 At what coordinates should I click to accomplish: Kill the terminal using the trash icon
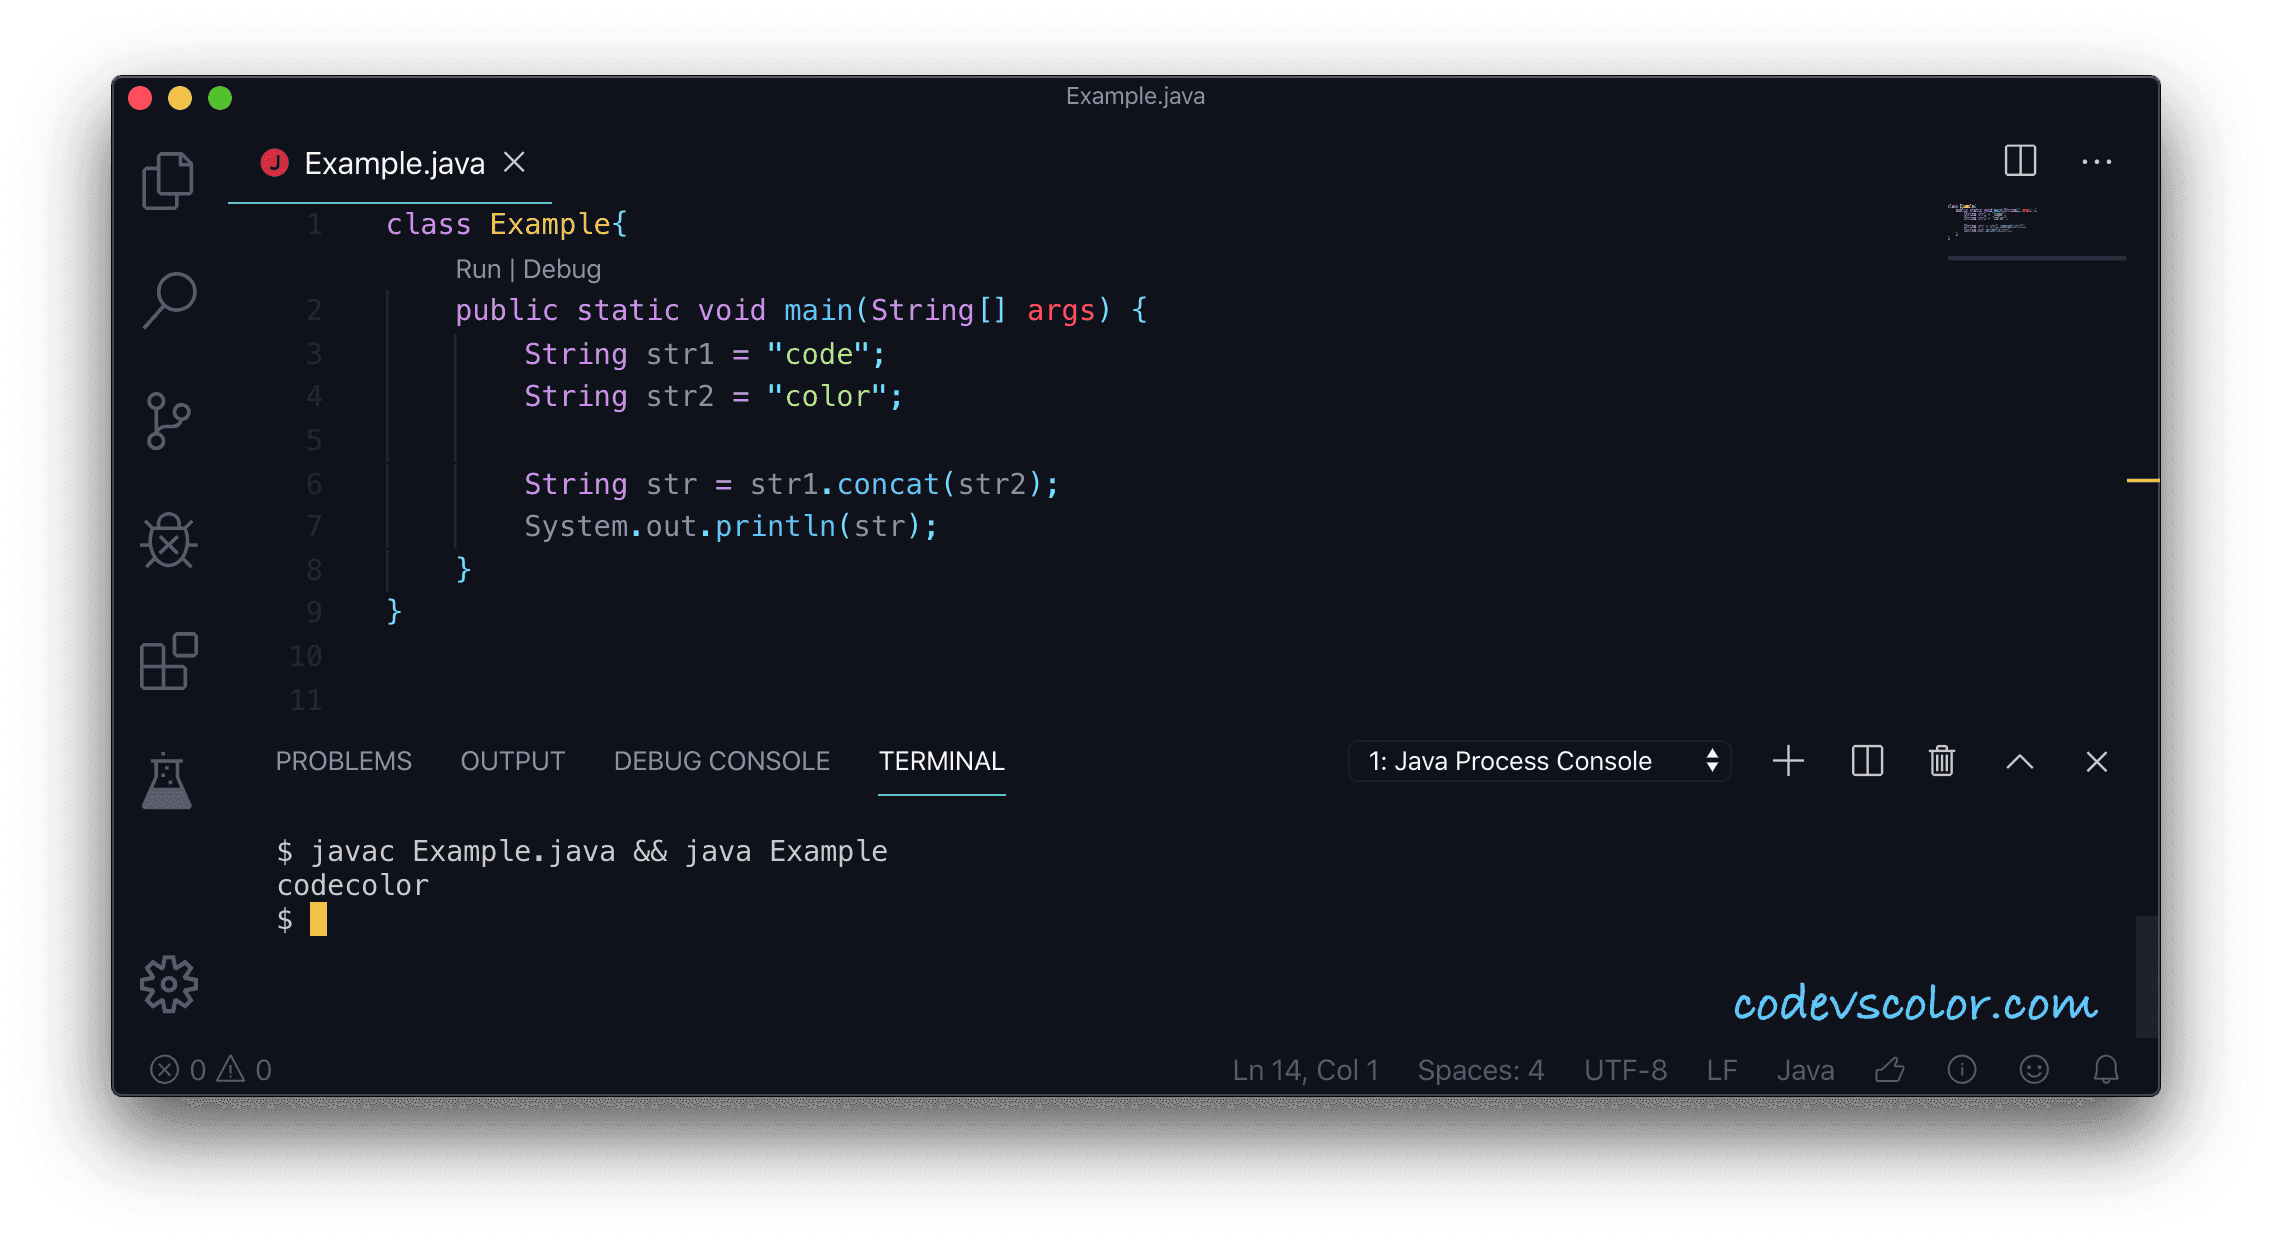1941,761
